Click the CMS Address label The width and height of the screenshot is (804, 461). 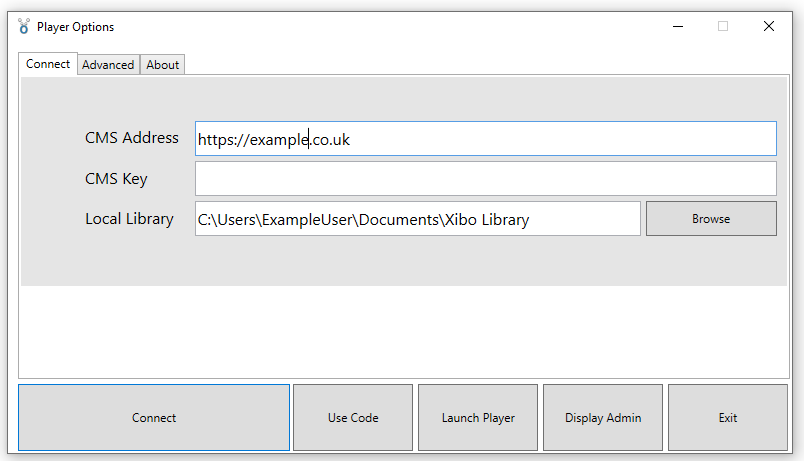point(132,138)
